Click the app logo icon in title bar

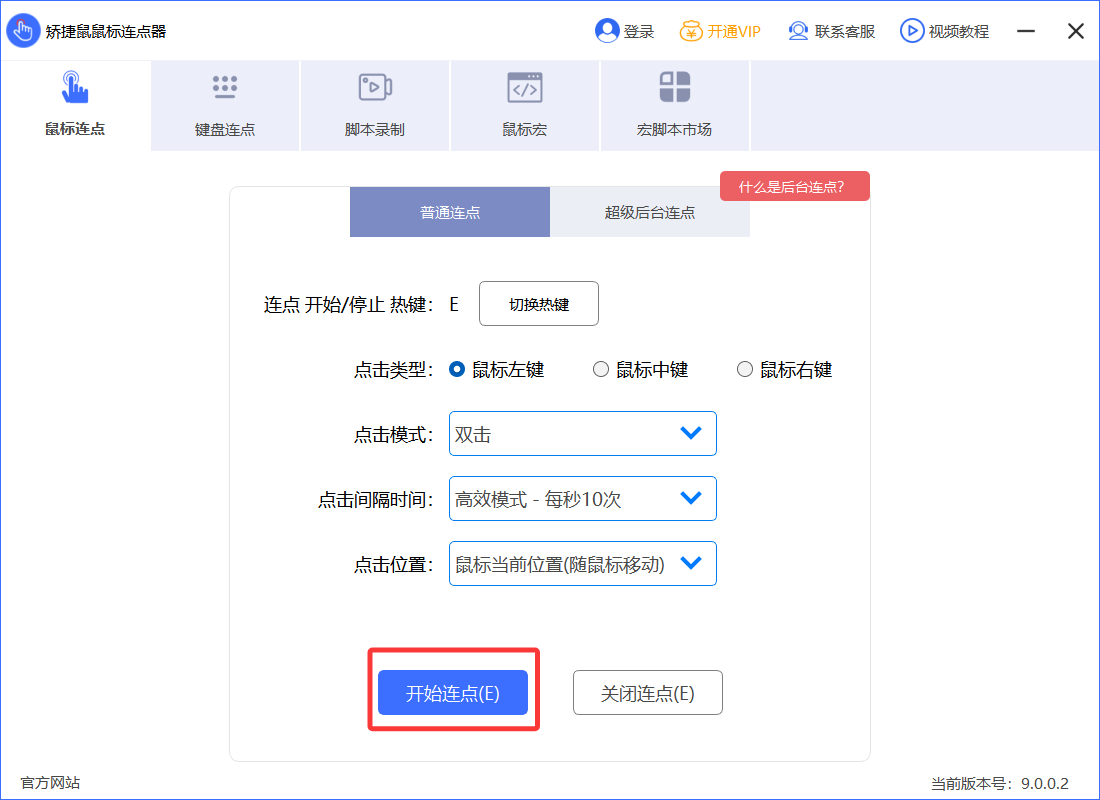pyautogui.click(x=23, y=30)
